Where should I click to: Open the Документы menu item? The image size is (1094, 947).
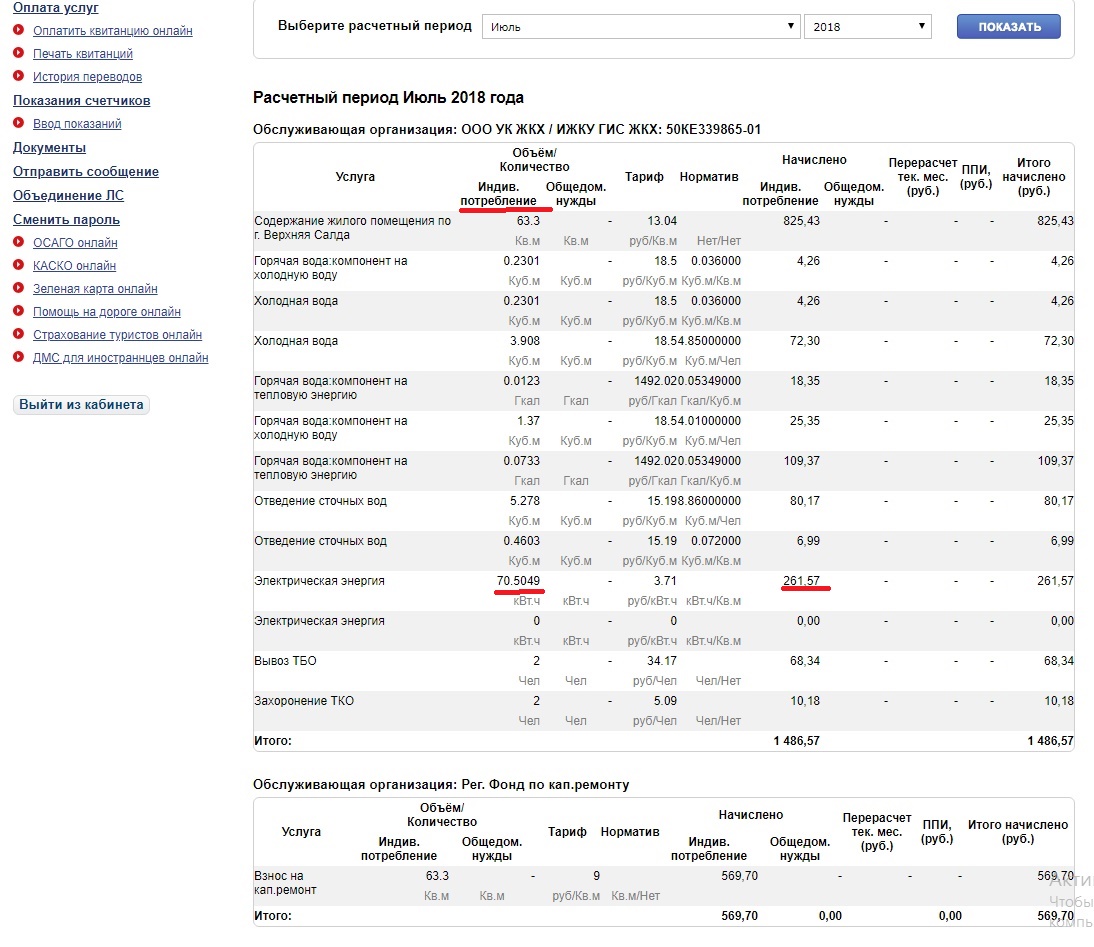49,147
